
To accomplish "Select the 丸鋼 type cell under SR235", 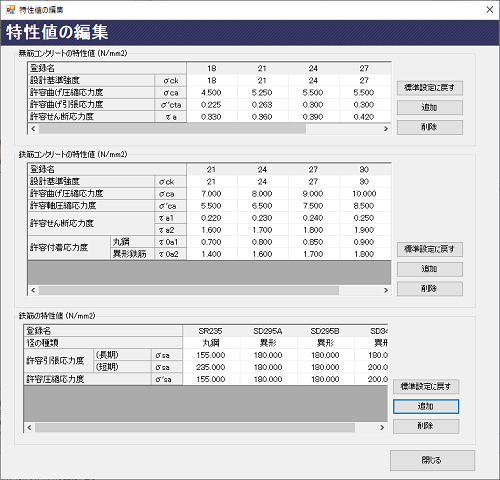I will (x=211, y=343).
